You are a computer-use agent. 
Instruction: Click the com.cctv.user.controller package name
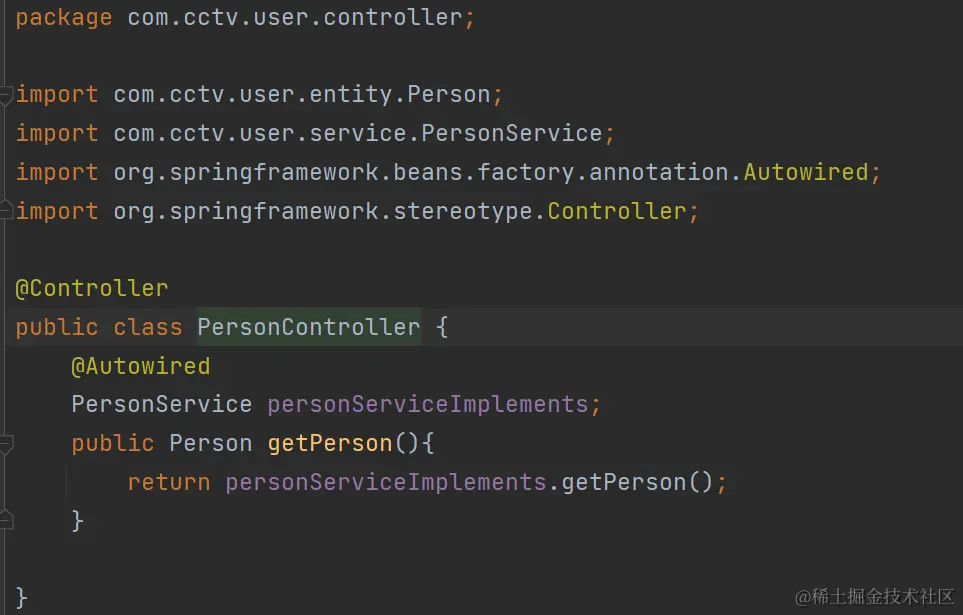point(294,18)
